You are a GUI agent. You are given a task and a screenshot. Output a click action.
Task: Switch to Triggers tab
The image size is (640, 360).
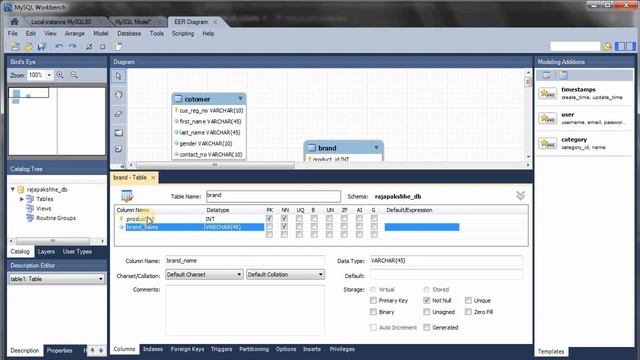[x=222, y=349]
